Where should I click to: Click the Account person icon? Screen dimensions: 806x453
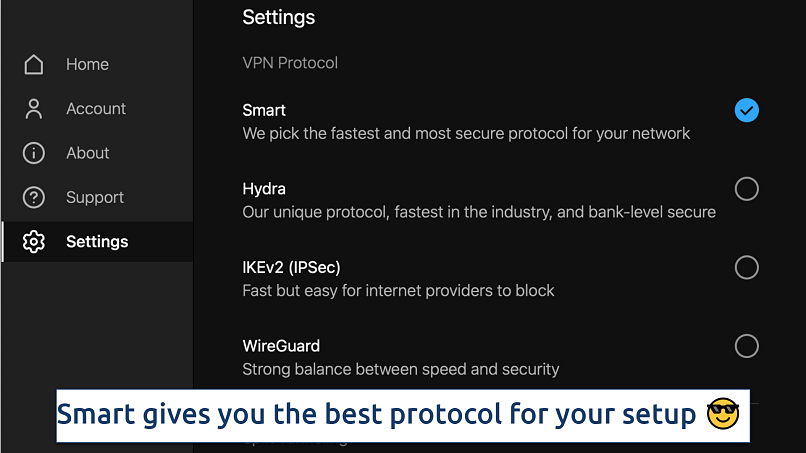pos(34,109)
